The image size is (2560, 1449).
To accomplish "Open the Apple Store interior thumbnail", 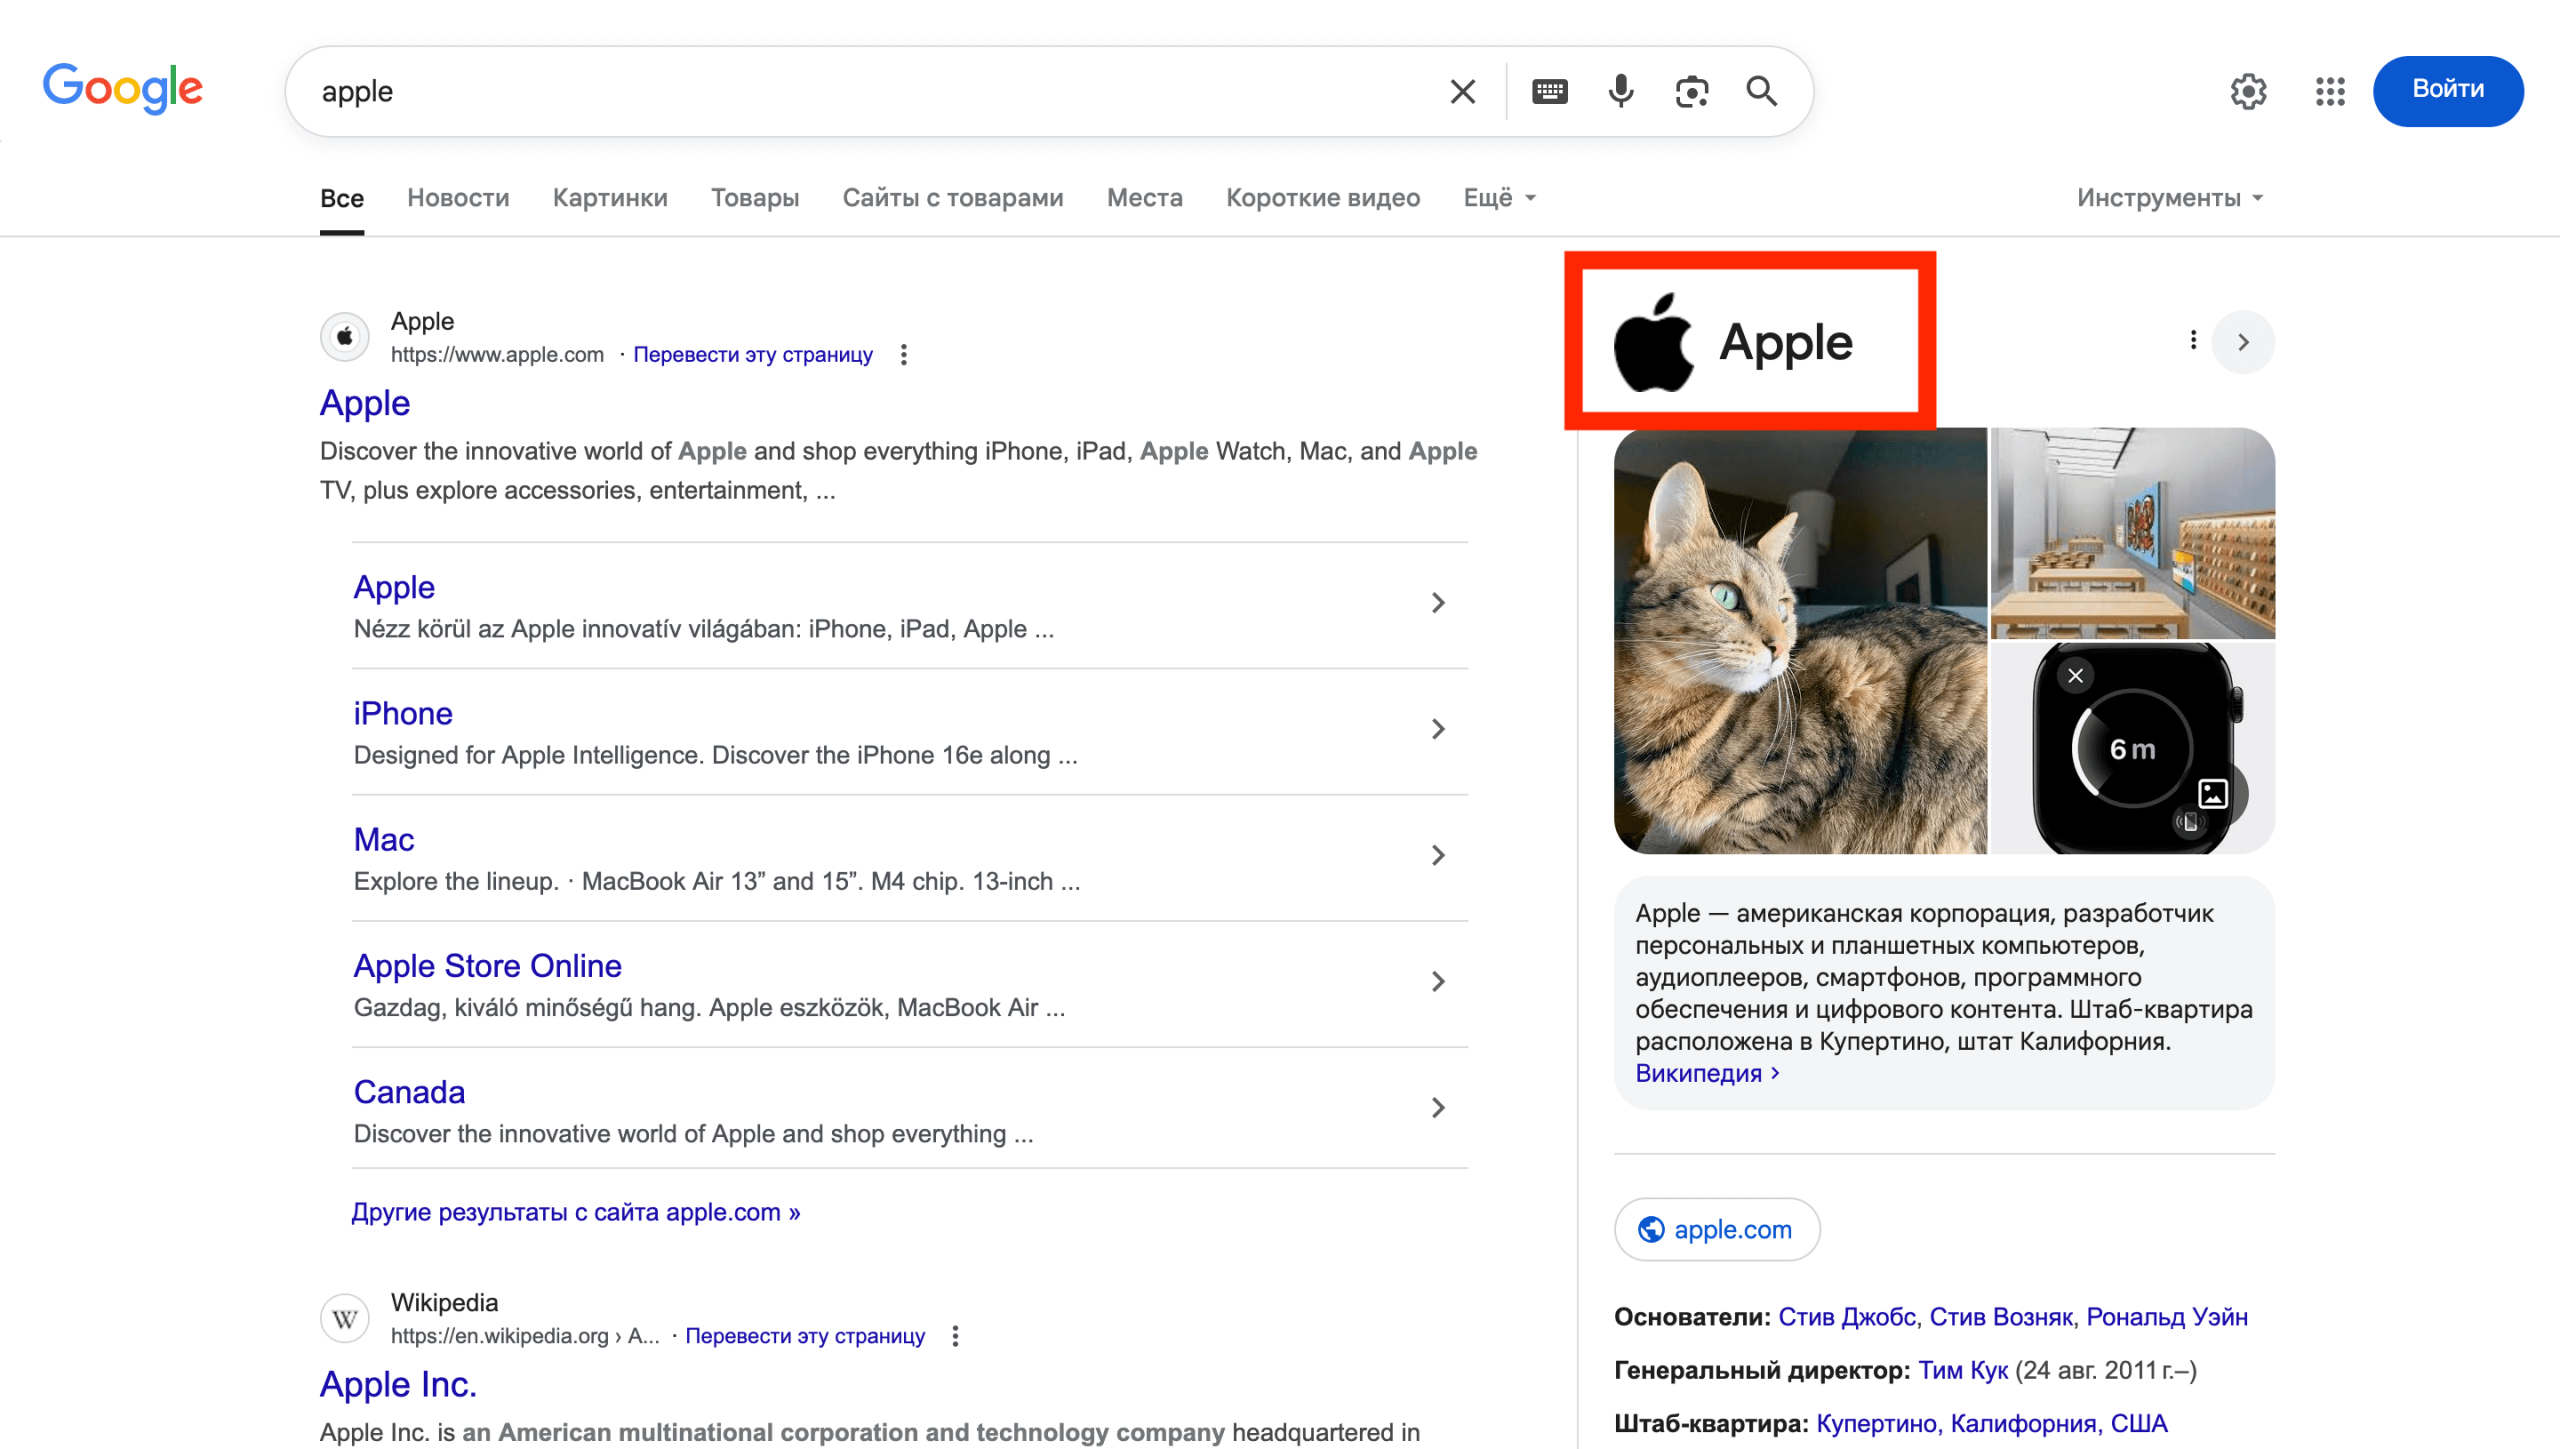I will click(2133, 533).
